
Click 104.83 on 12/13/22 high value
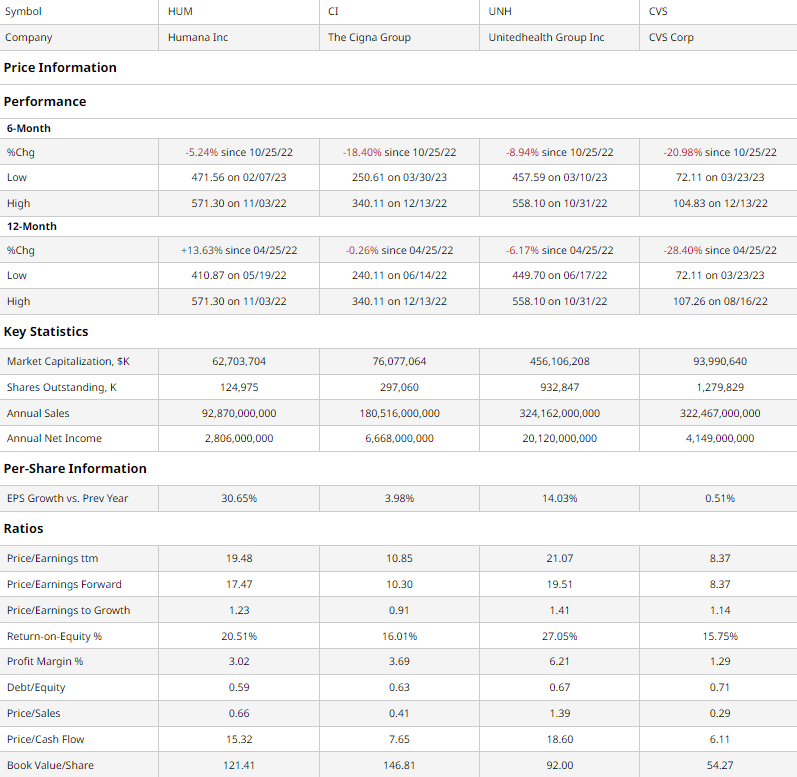[720, 203]
